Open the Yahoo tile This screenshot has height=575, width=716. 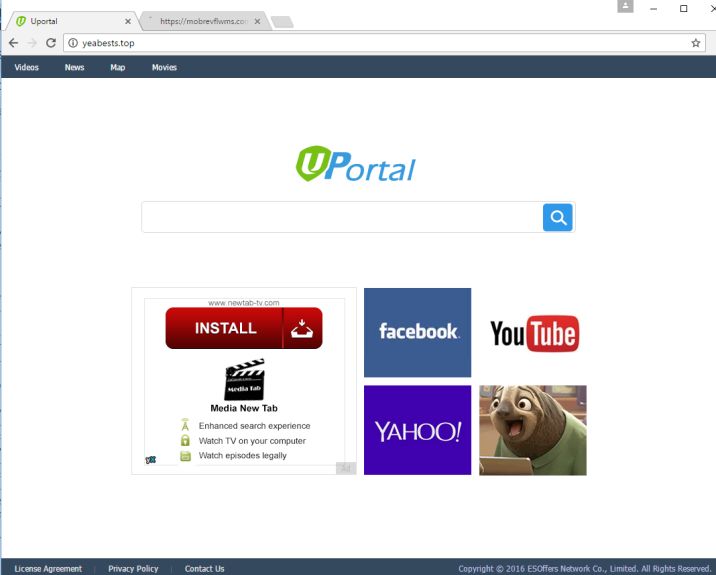[417, 430]
